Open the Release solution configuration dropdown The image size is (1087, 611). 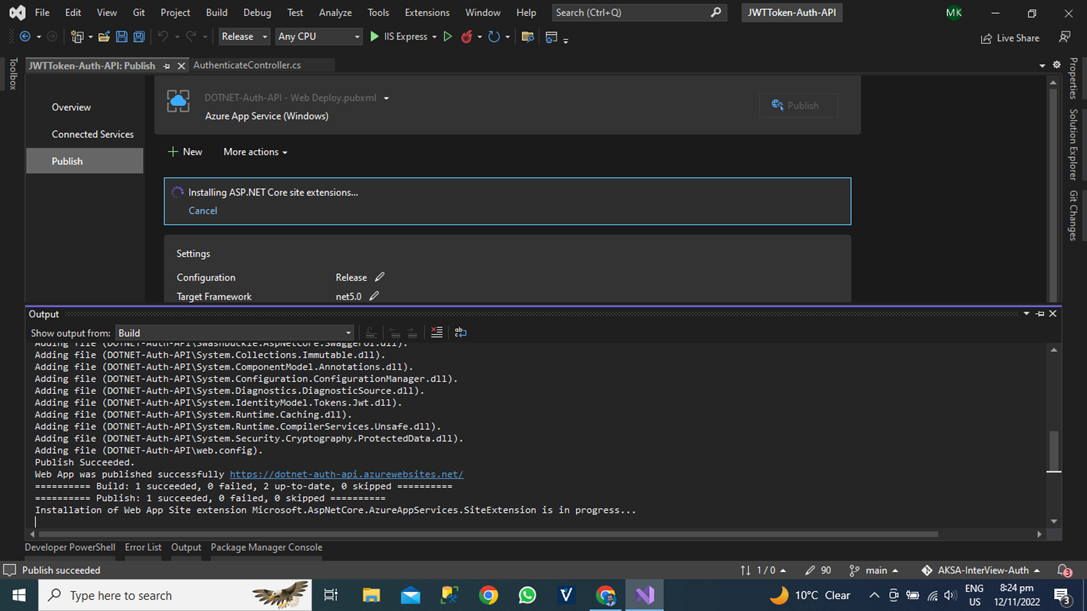coord(244,36)
